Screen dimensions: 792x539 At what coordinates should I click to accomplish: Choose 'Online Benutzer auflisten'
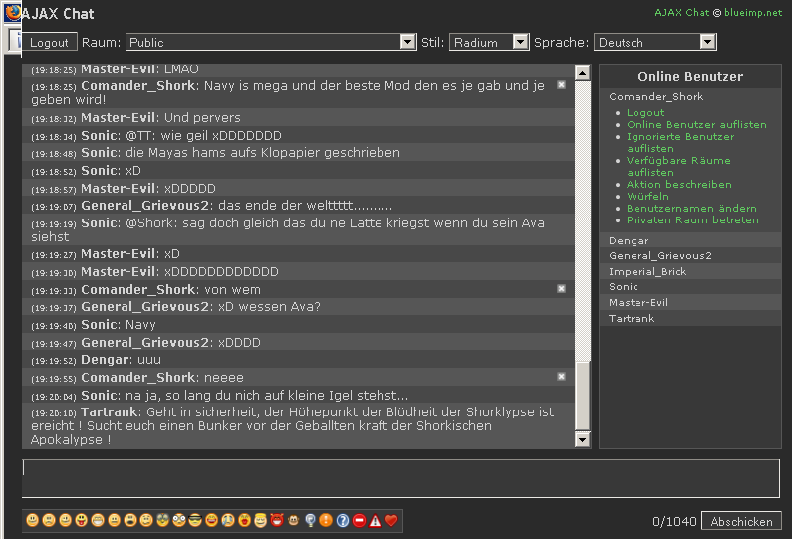tap(697, 124)
